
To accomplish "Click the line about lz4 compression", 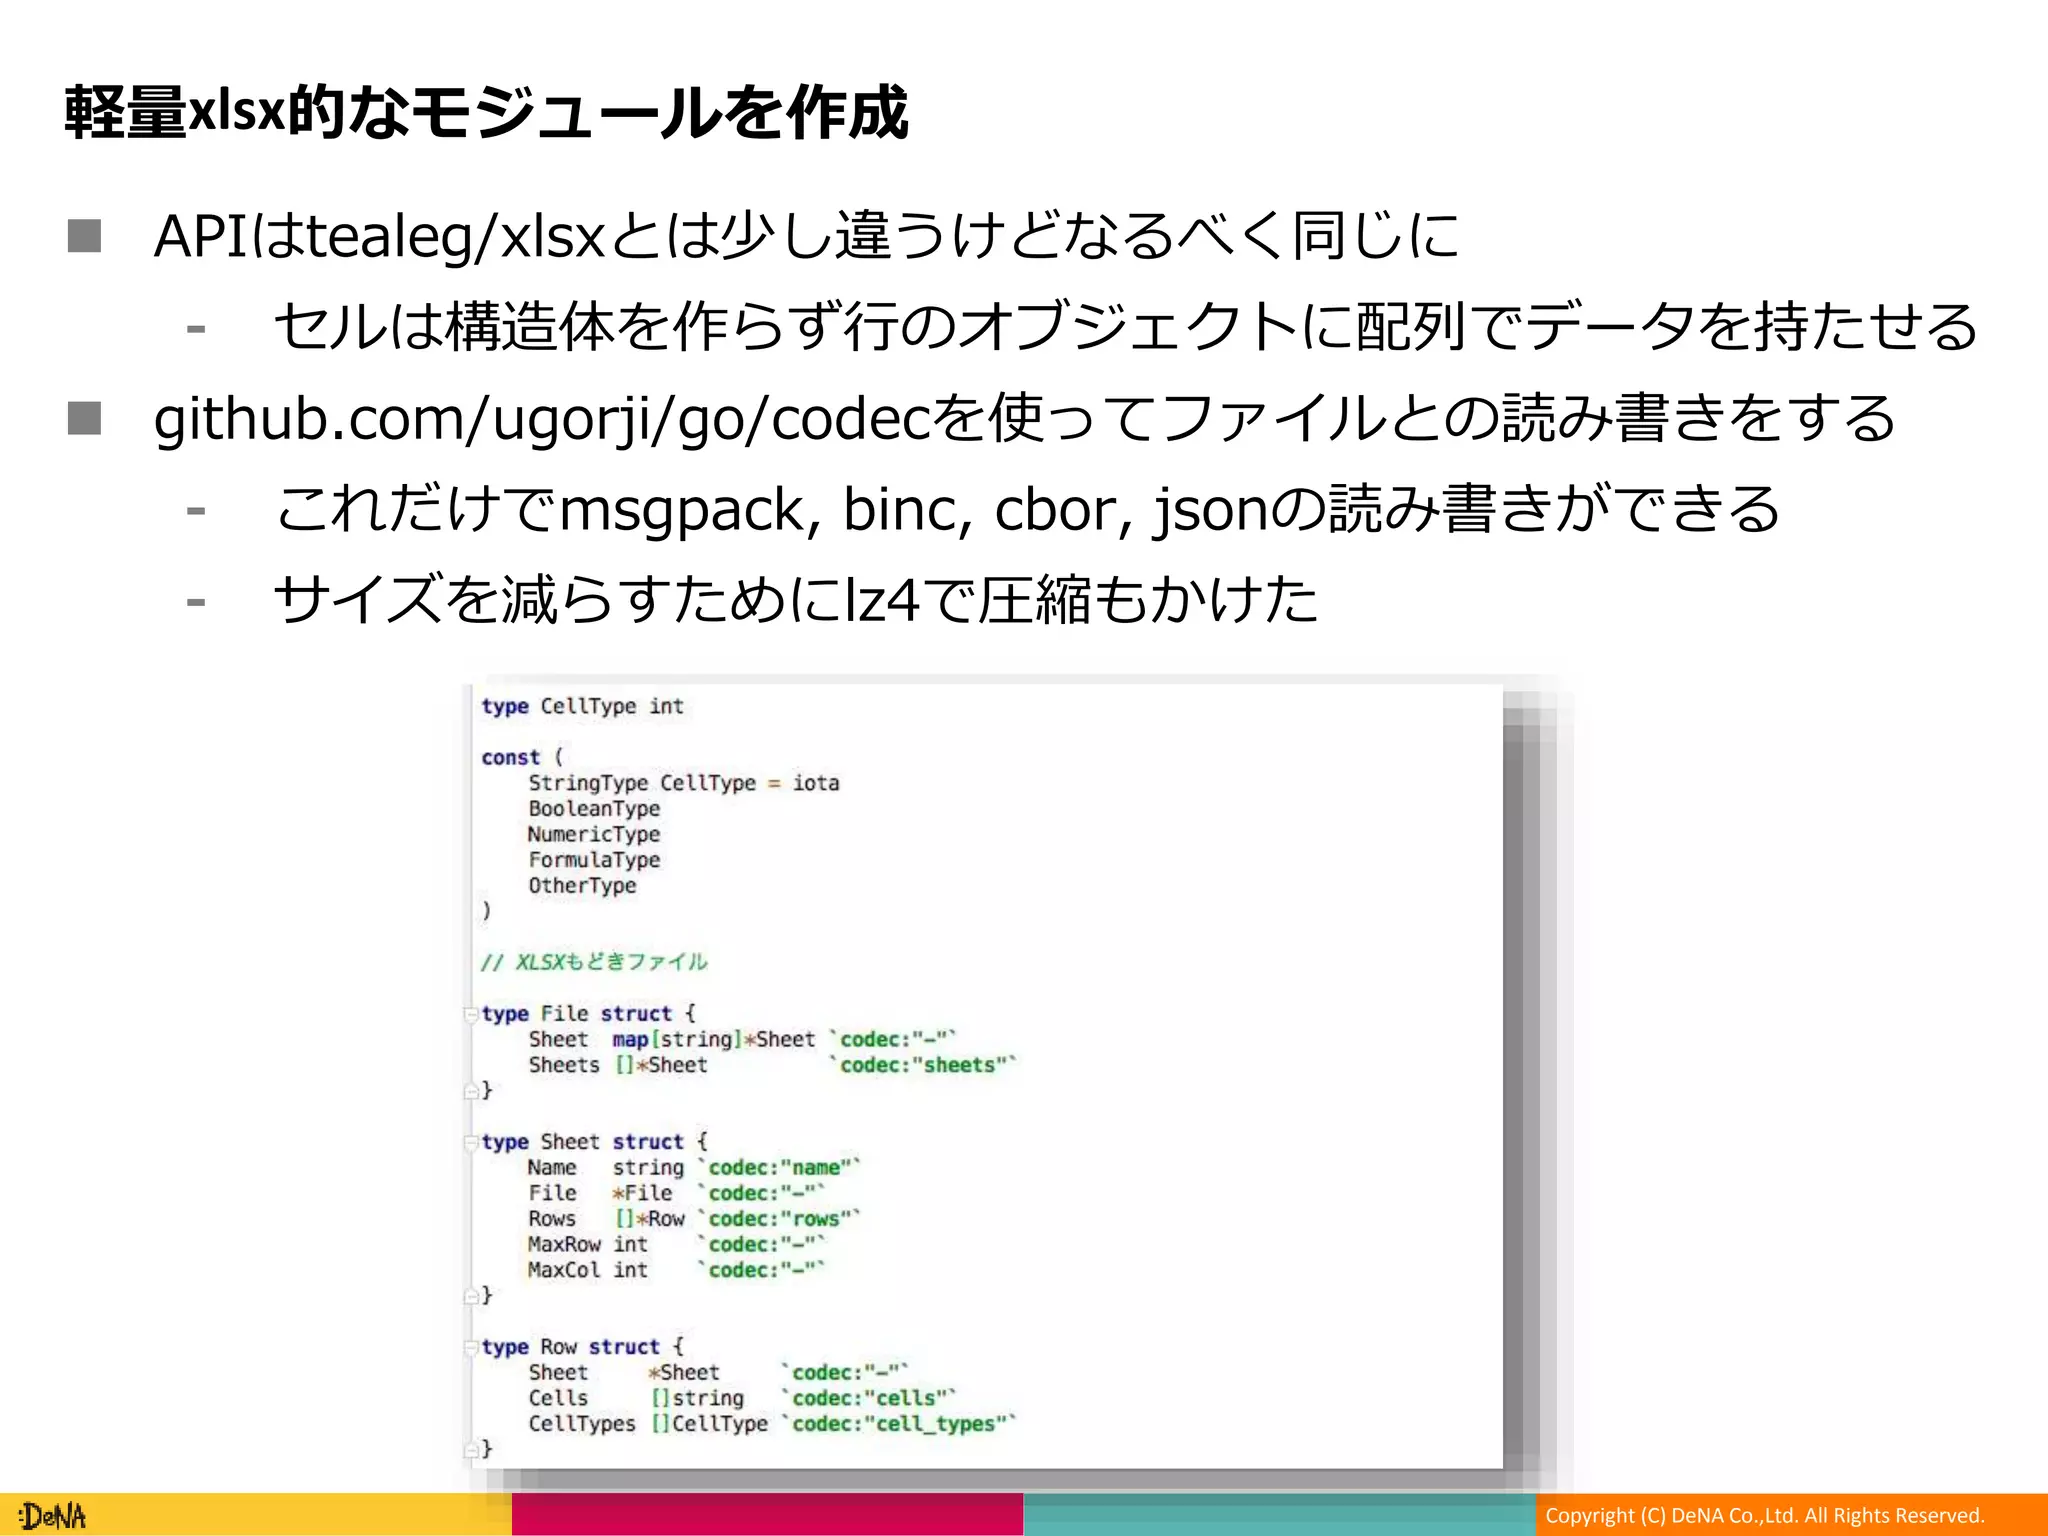I will point(796,600).
